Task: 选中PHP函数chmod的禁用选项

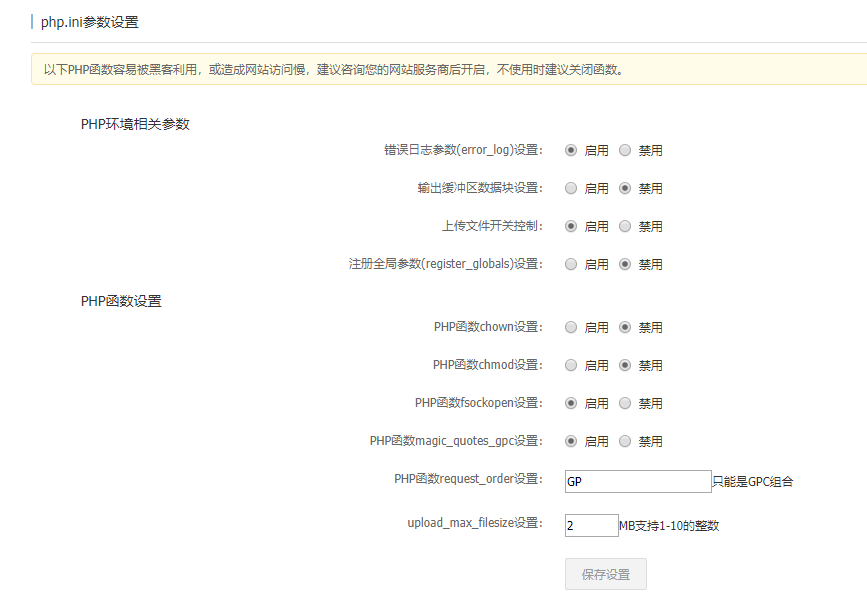Action: pos(625,365)
